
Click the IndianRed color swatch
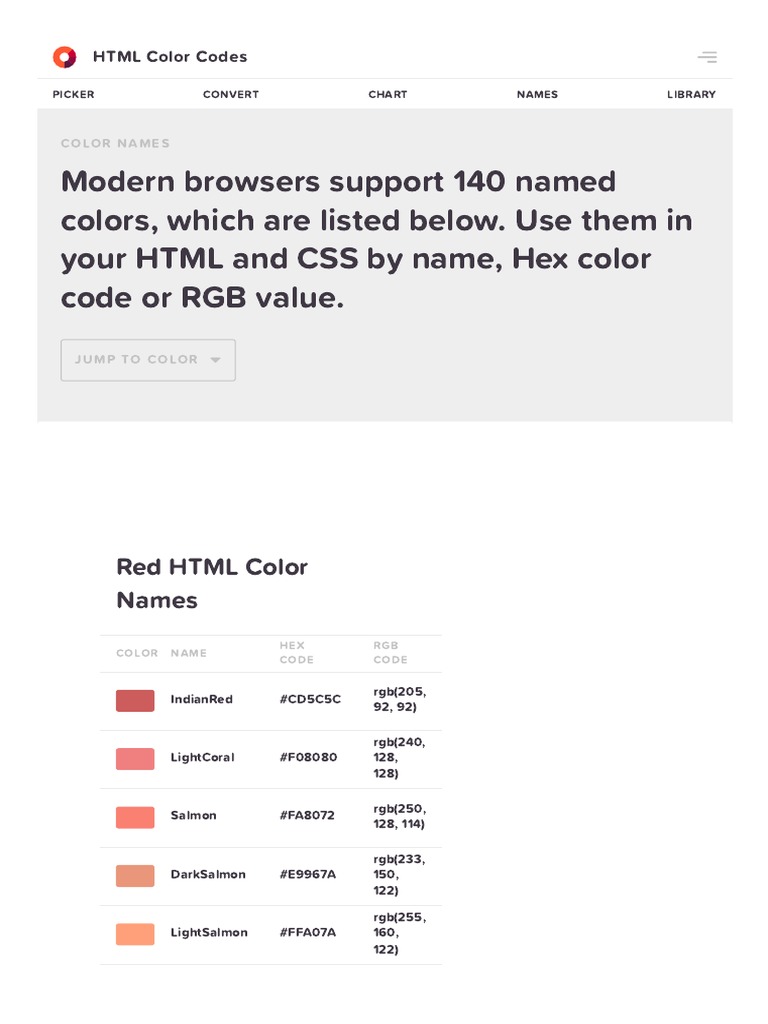(x=135, y=700)
